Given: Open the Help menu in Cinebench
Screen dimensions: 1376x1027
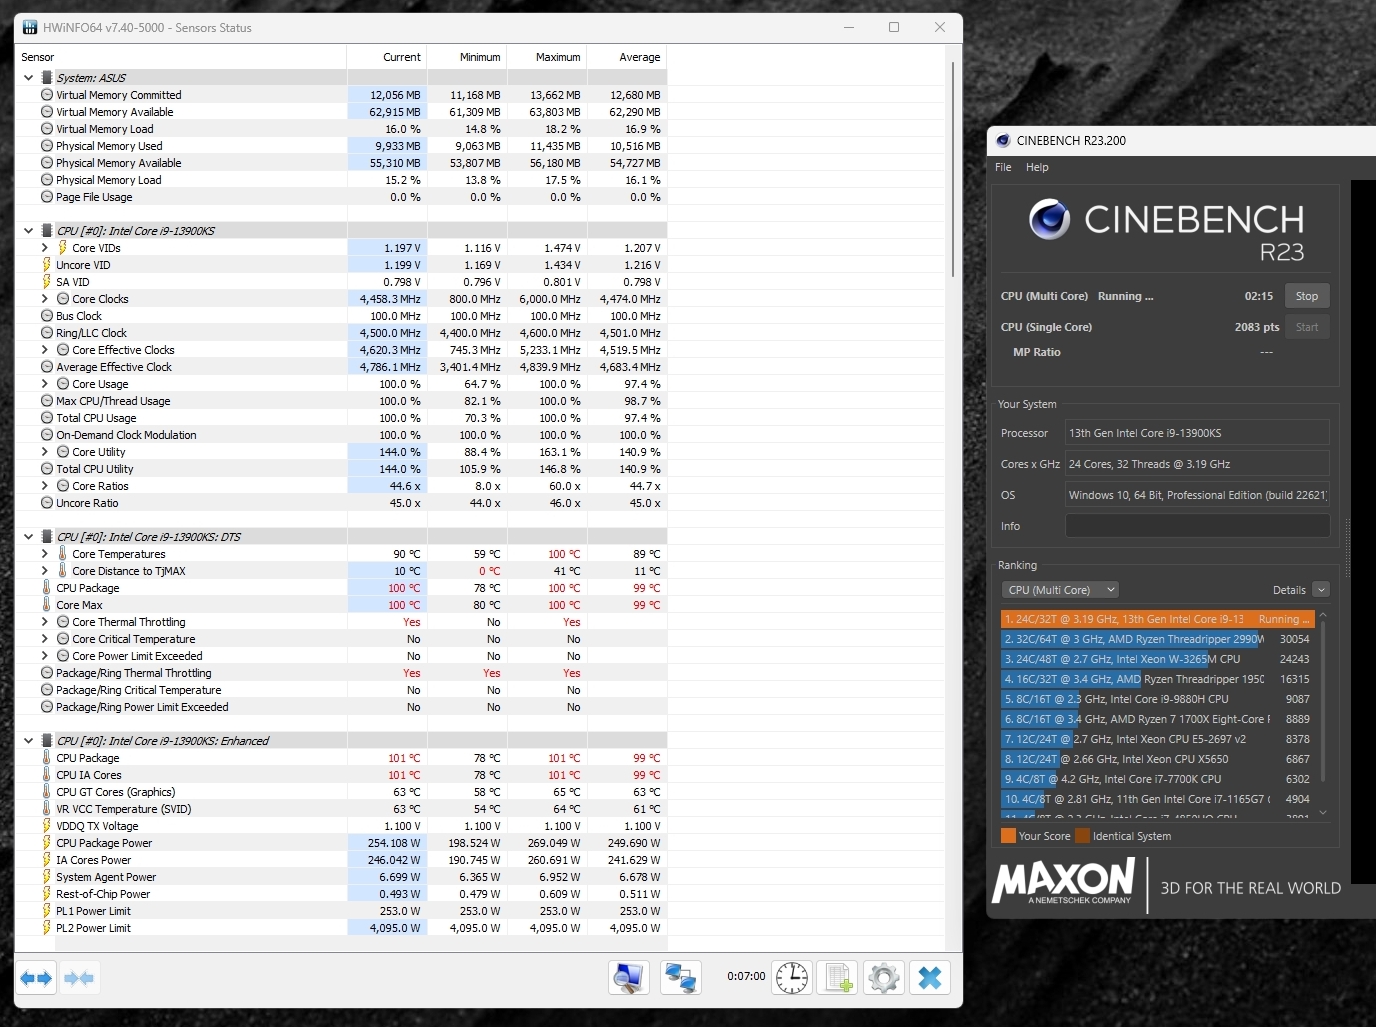Looking at the screenshot, I should pyautogui.click(x=1037, y=167).
